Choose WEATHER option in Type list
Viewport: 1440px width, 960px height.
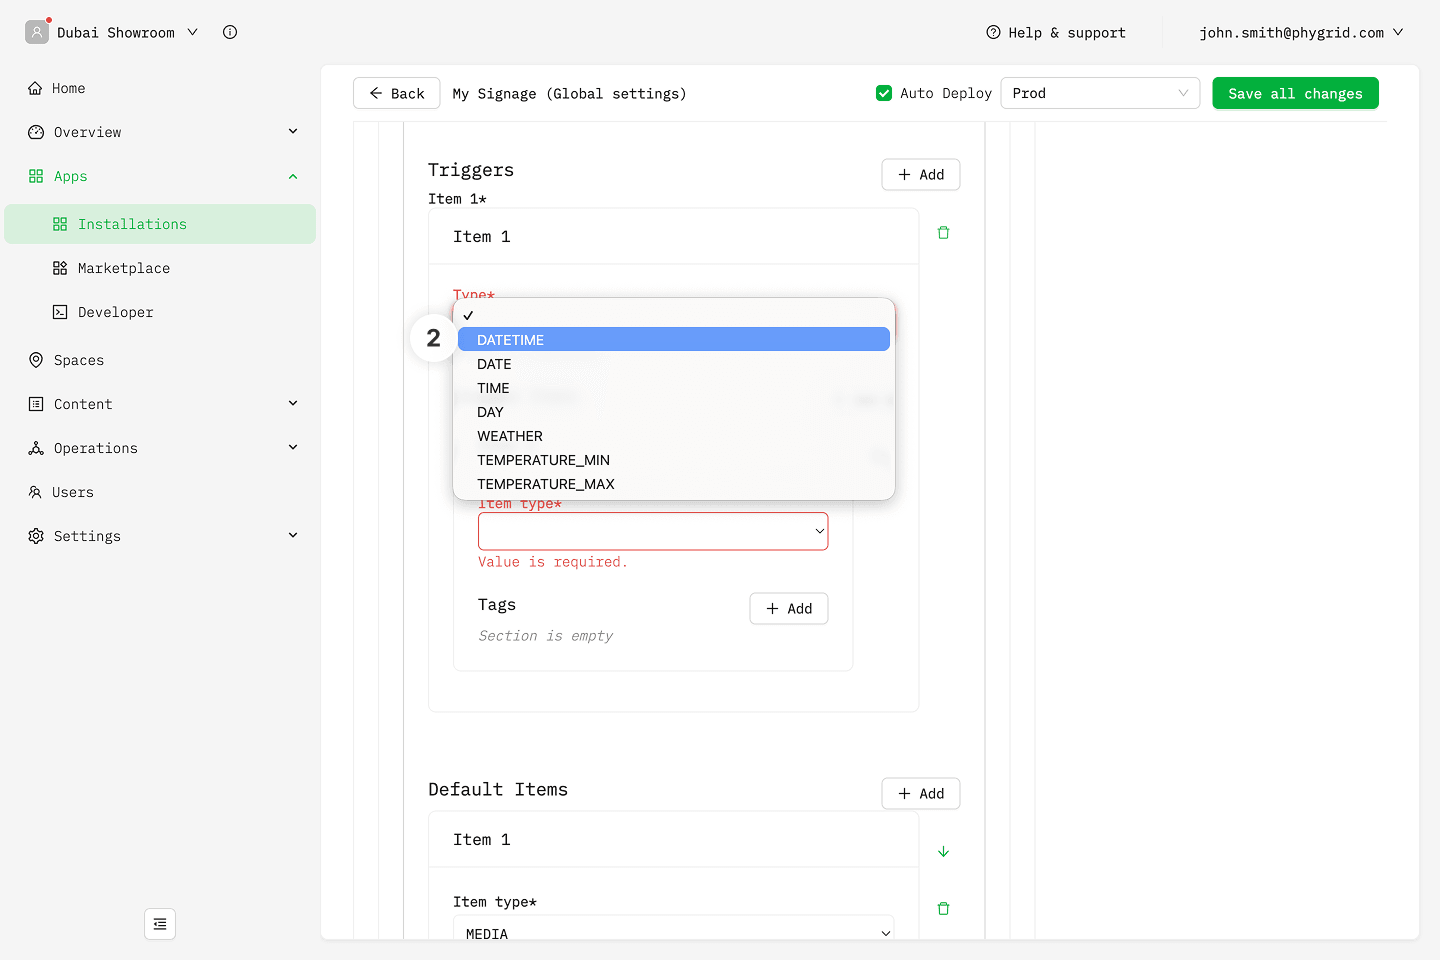pyautogui.click(x=510, y=436)
